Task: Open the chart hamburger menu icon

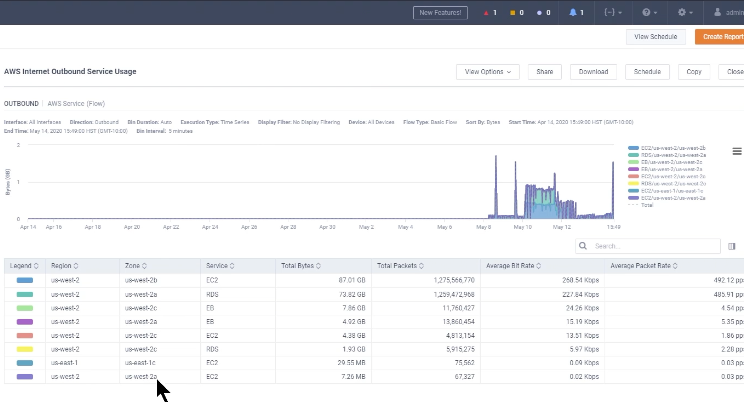Action: [737, 151]
